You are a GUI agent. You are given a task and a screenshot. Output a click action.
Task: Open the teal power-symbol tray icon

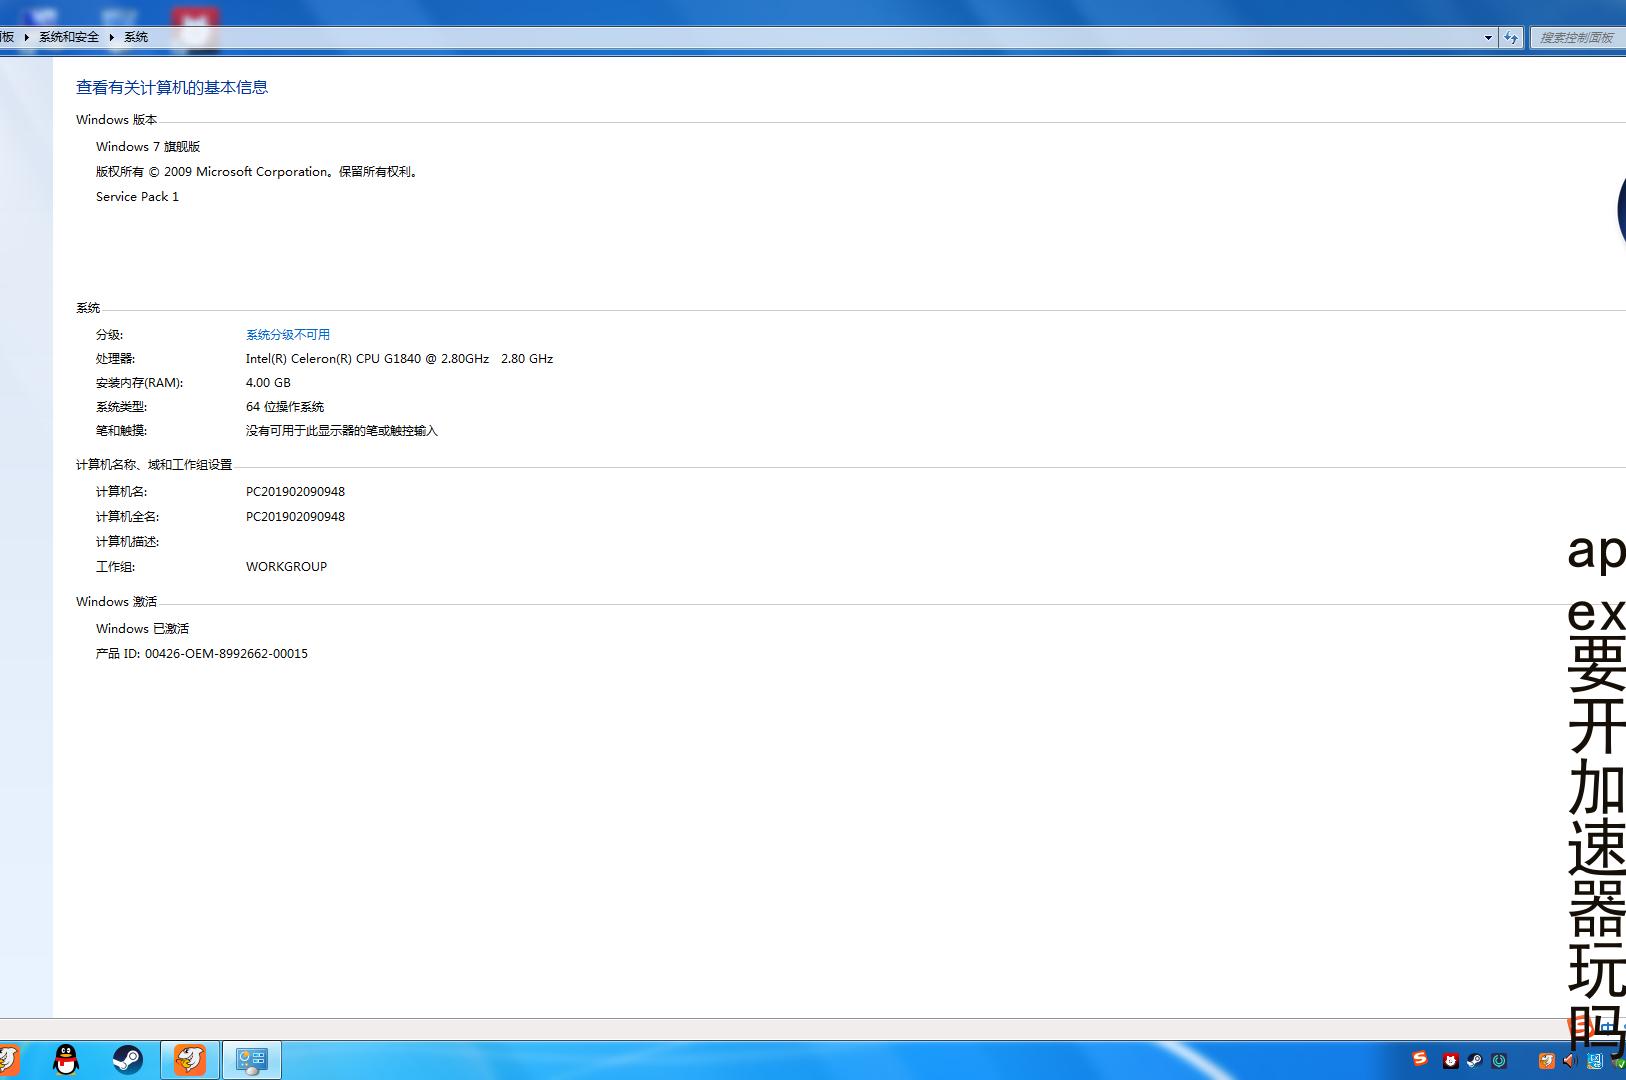pyautogui.click(x=1499, y=1060)
